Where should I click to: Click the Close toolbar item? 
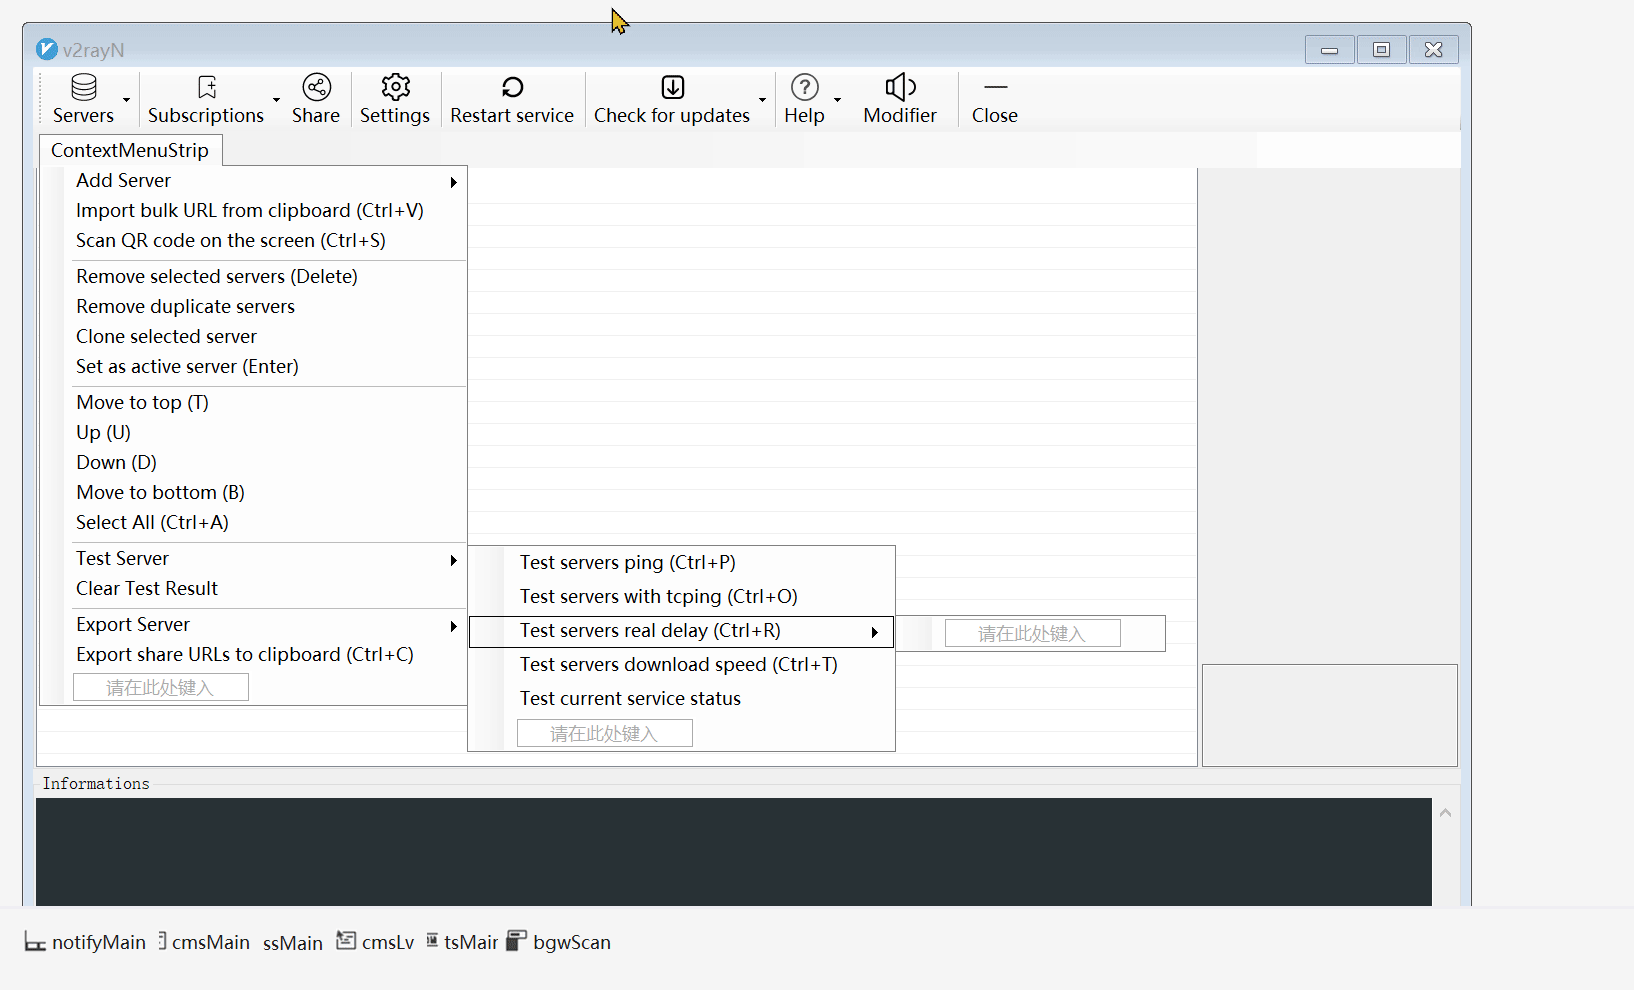coord(994,100)
